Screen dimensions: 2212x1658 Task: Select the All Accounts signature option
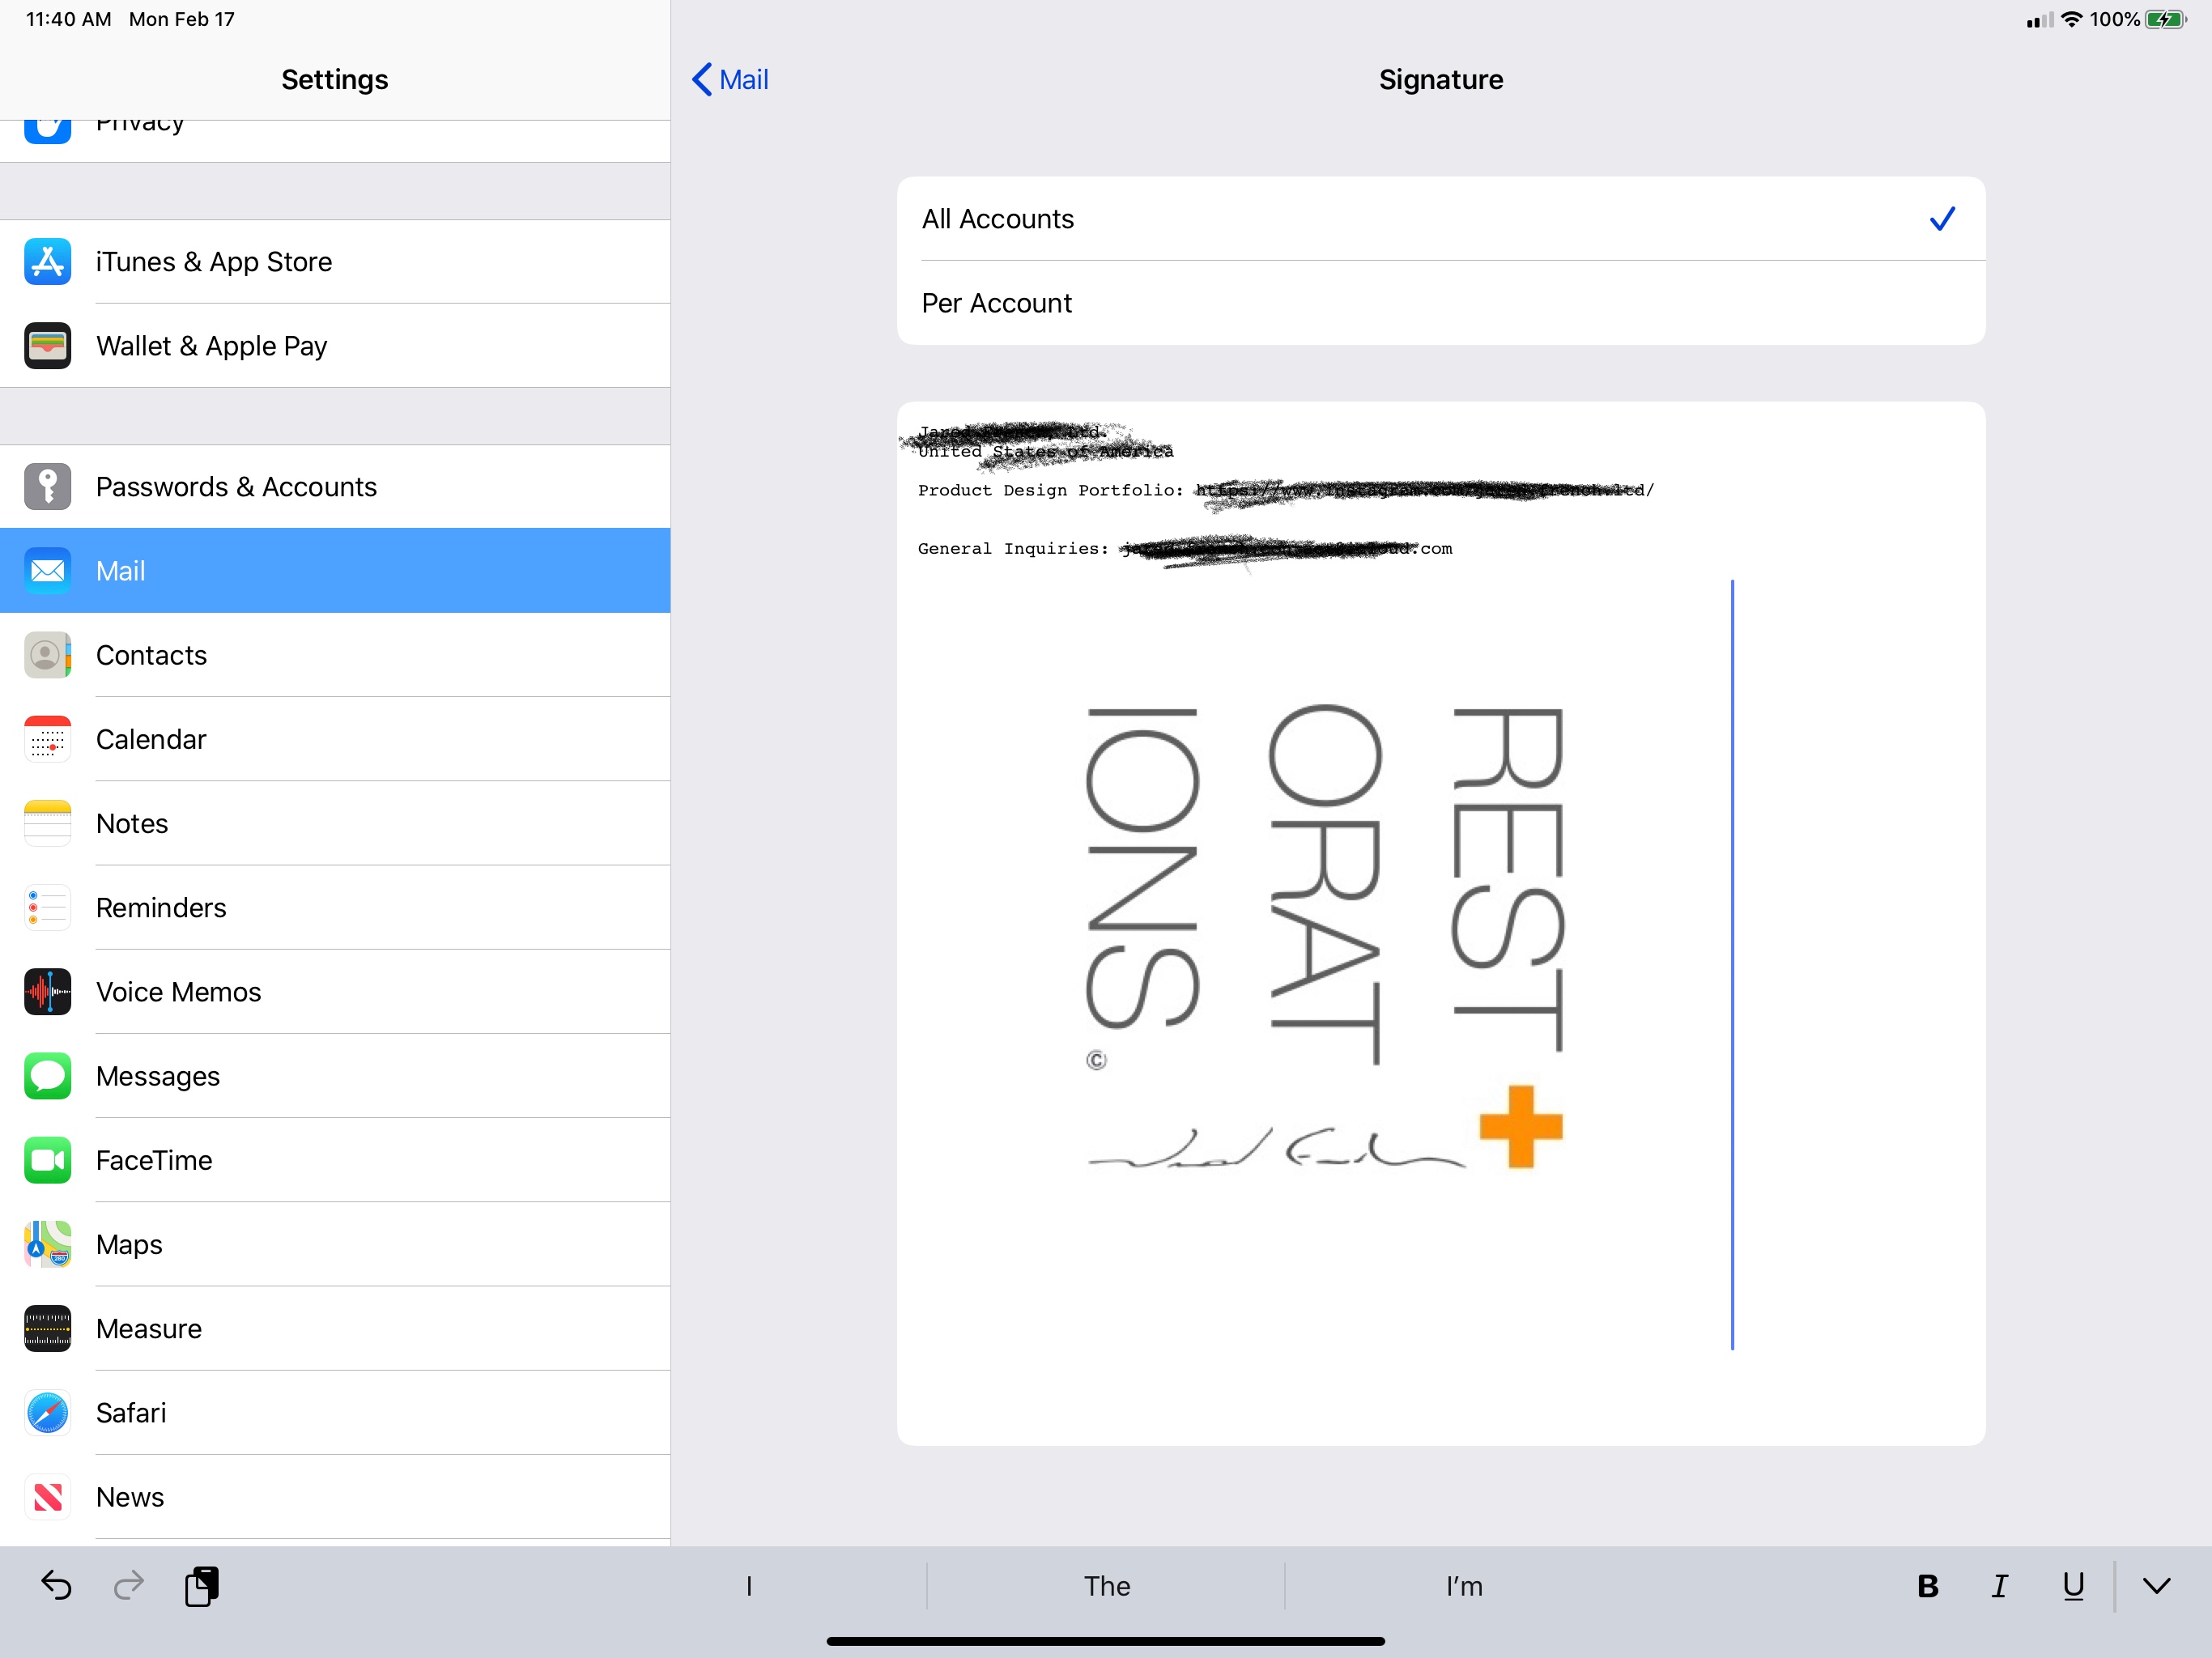(1440, 219)
